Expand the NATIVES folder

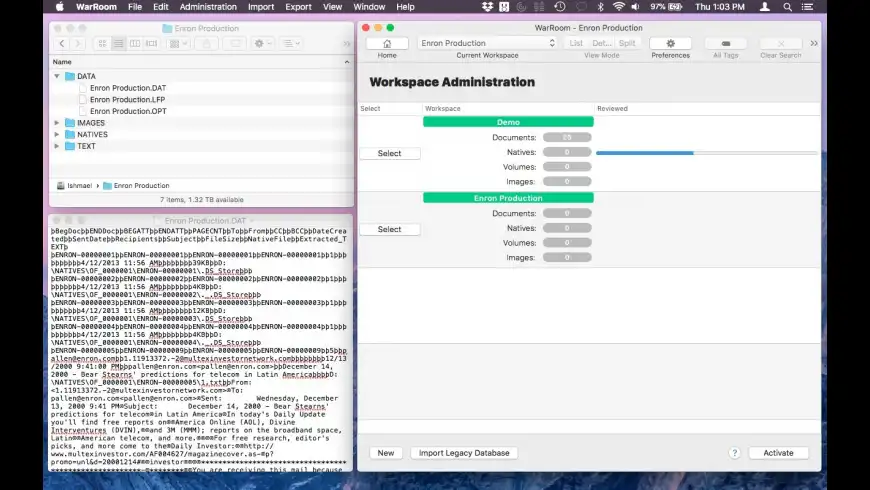[57, 134]
